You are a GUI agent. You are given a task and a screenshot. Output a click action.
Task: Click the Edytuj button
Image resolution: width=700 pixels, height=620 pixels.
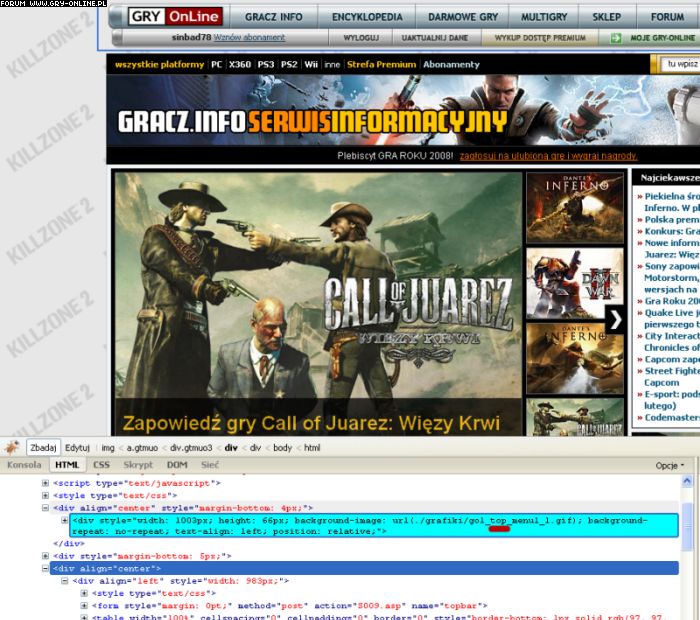click(x=77, y=447)
